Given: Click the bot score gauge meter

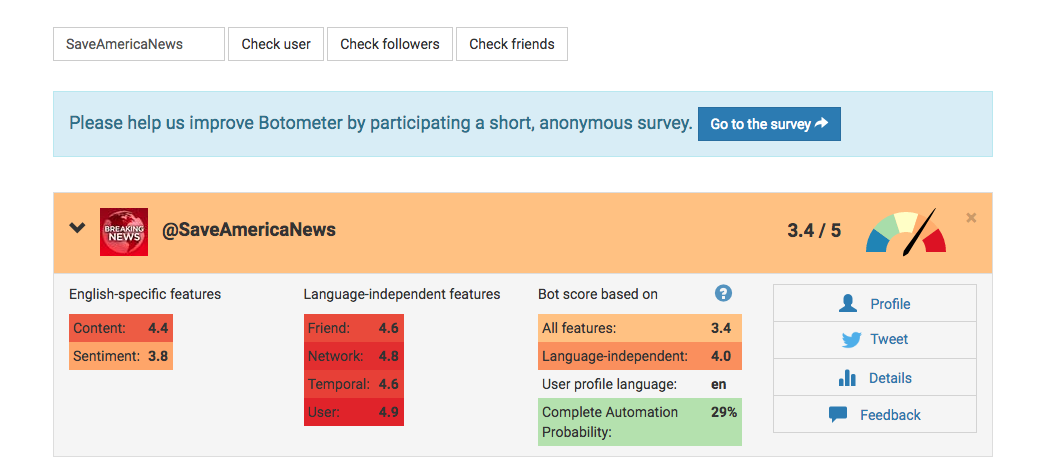Looking at the screenshot, I should (x=905, y=232).
